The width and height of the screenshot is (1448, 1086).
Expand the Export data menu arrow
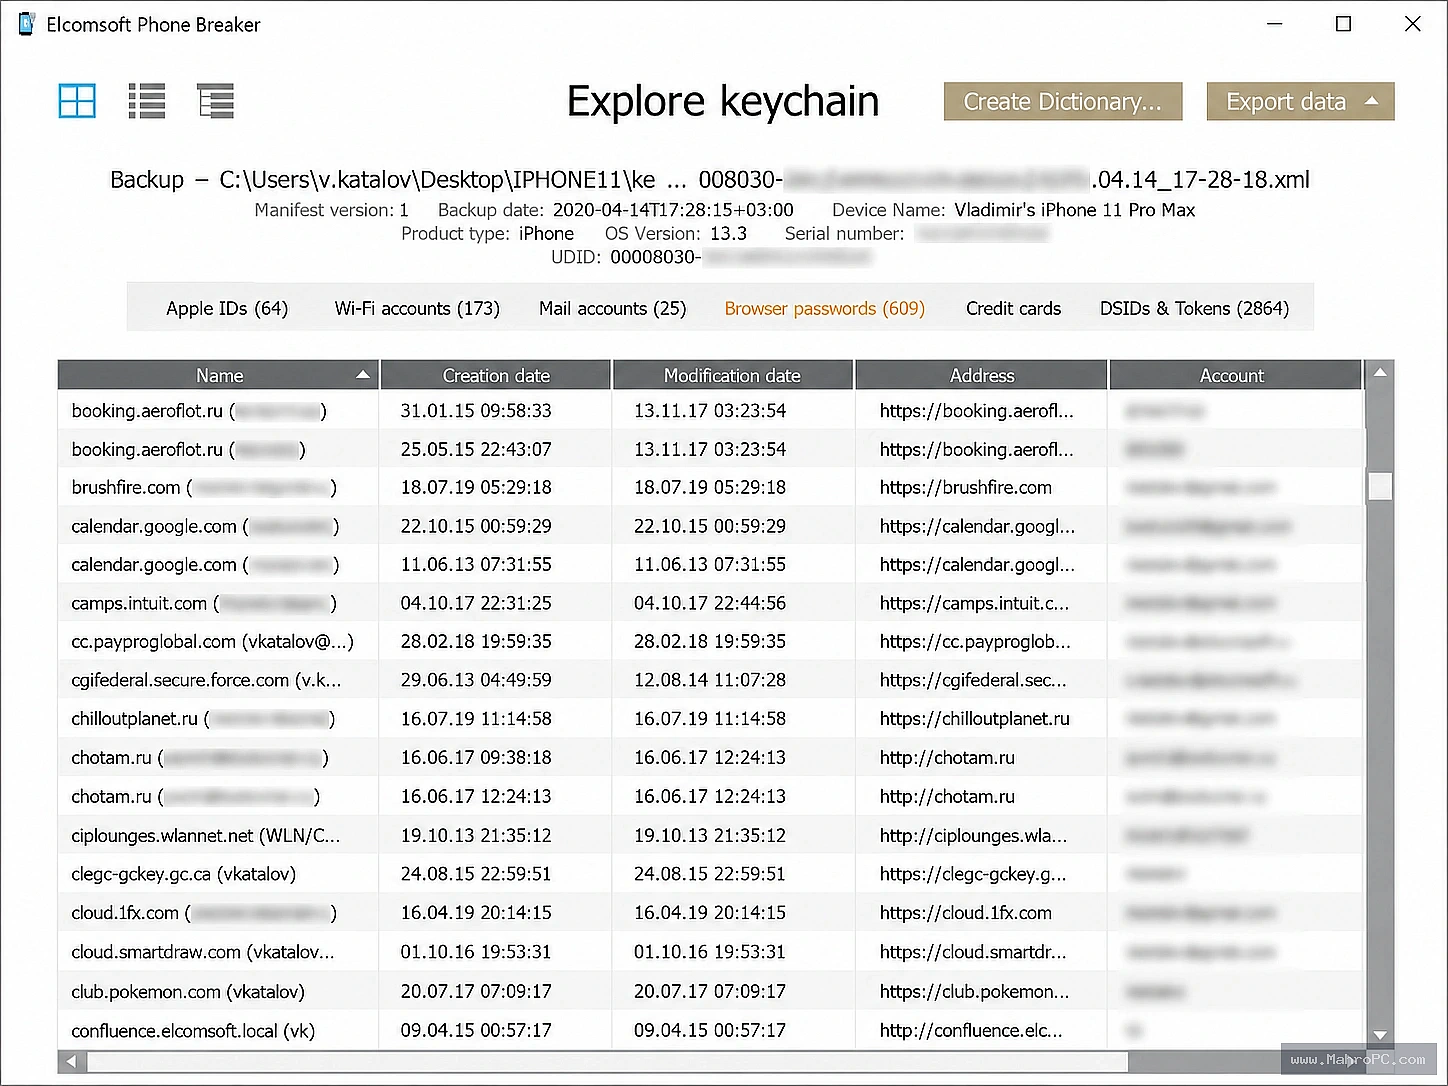[x=1372, y=101]
